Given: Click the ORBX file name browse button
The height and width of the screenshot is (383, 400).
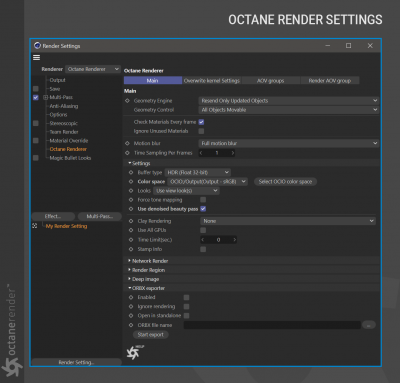Looking at the screenshot, I should tap(369, 325).
